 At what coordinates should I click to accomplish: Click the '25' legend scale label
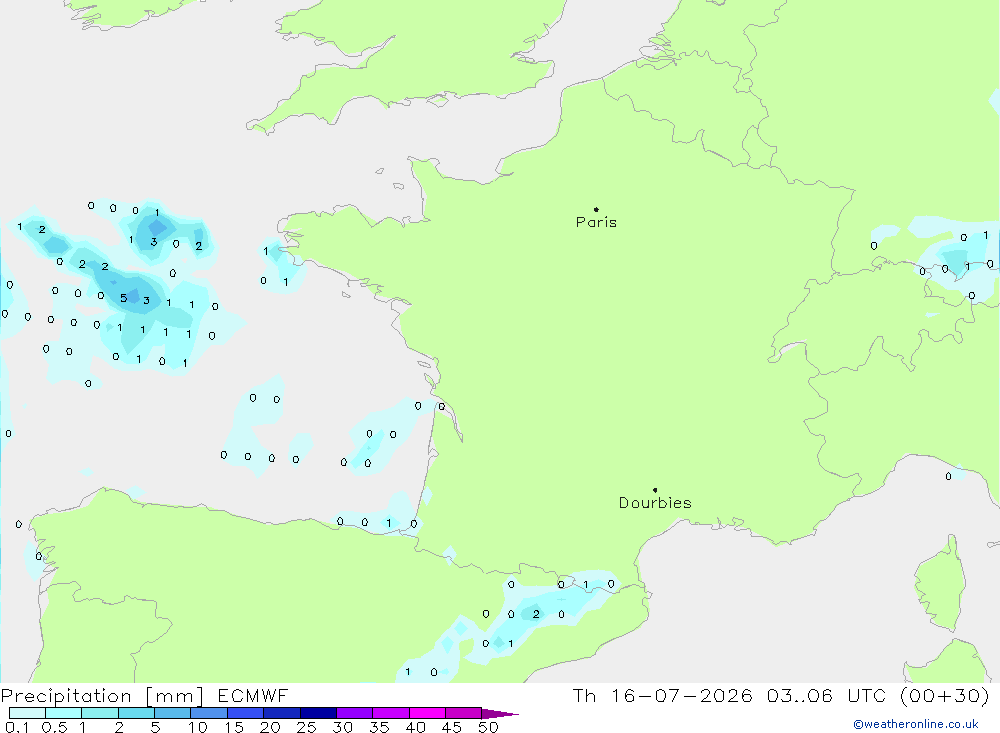click(306, 727)
